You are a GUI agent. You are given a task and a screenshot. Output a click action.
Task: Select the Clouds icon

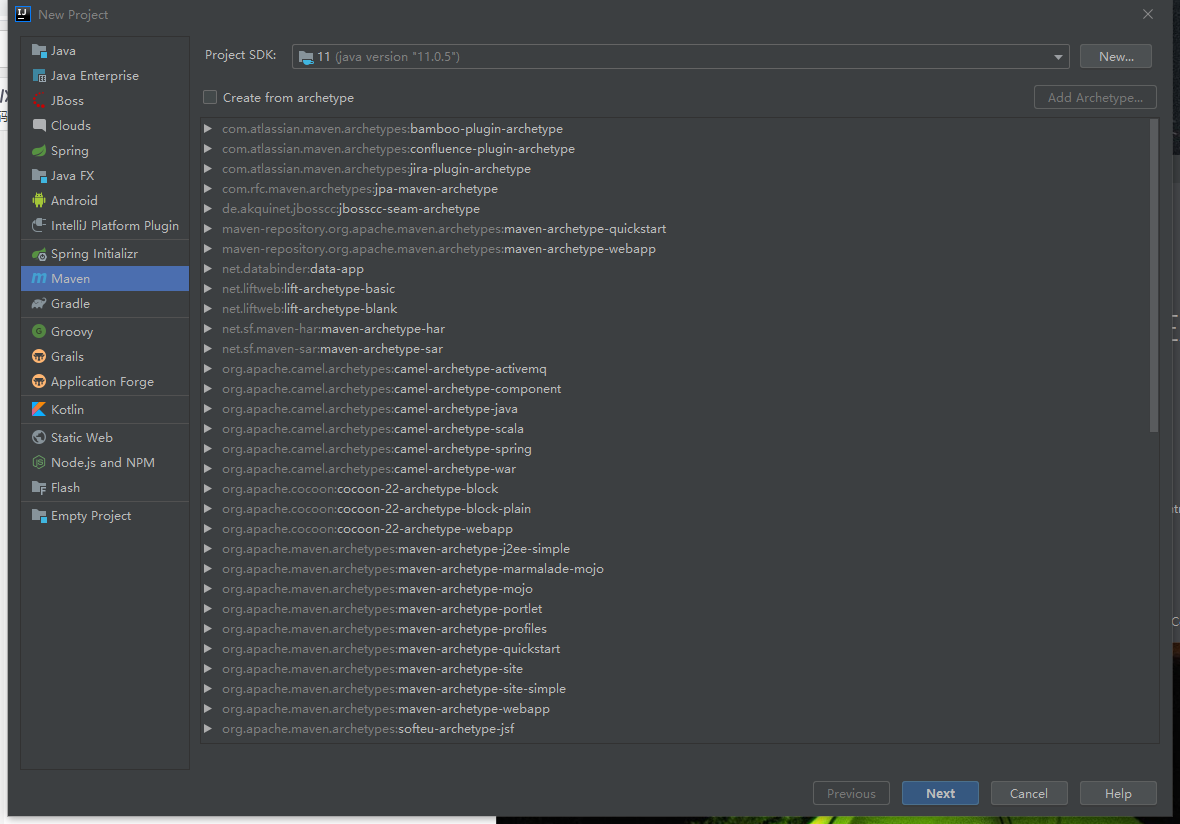click(x=39, y=125)
